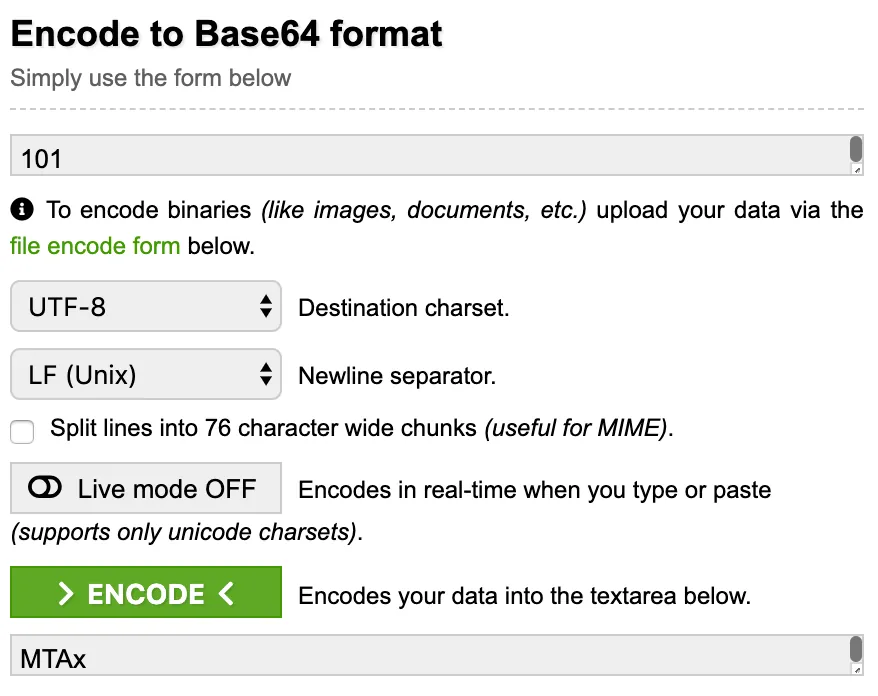Focus the input textarea containing 101
This screenshot has height=696, width=878.
point(420,157)
